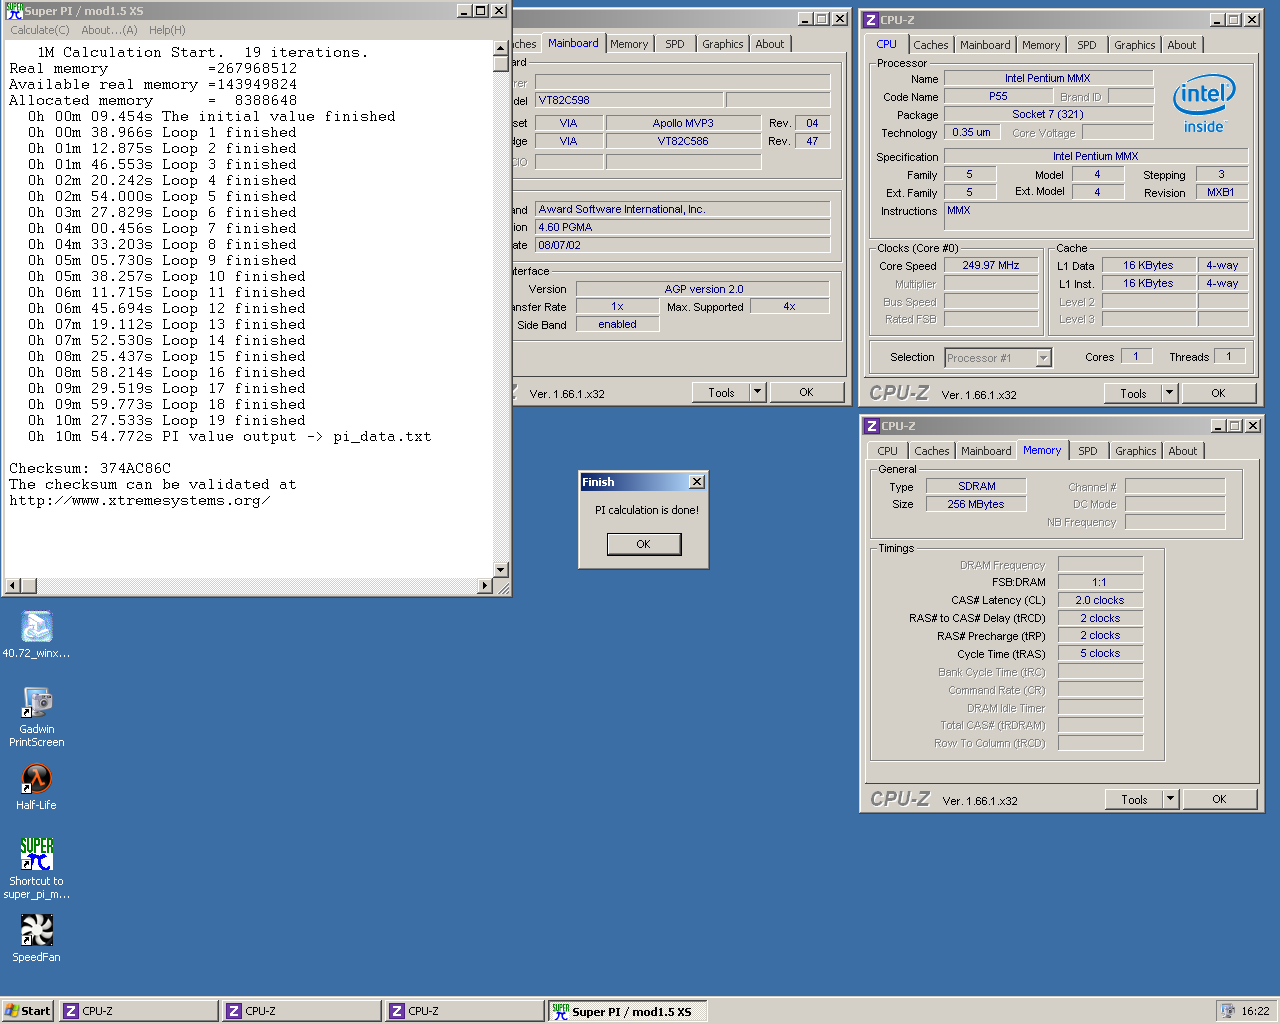Click system tray icon beside clock
The width and height of the screenshot is (1280, 1024).
click(x=1227, y=1011)
